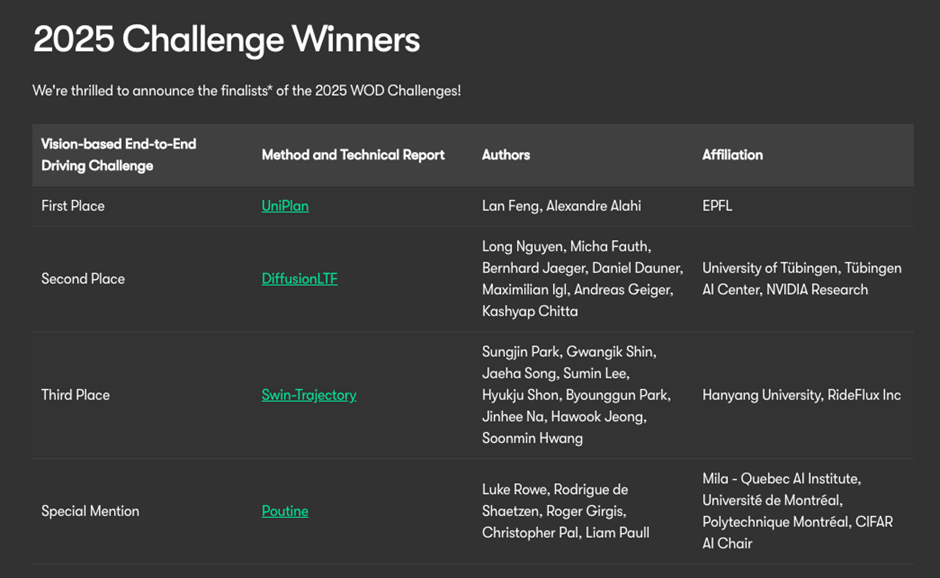Open the Swin-Trajectory report link
The height and width of the screenshot is (578, 940).
point(309,395)
